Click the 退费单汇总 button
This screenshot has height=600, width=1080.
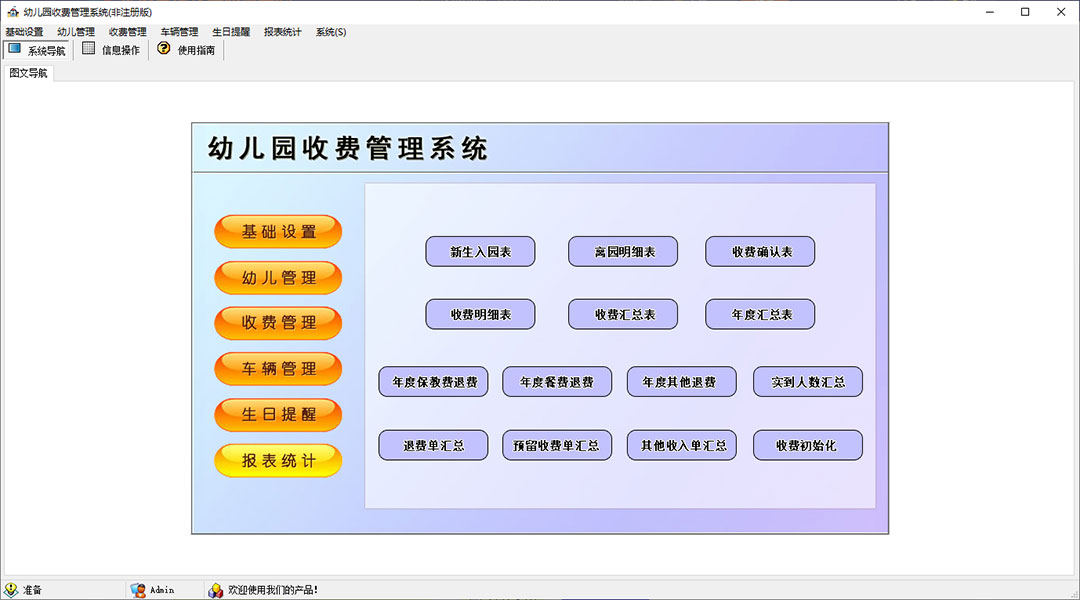[433, 445]
